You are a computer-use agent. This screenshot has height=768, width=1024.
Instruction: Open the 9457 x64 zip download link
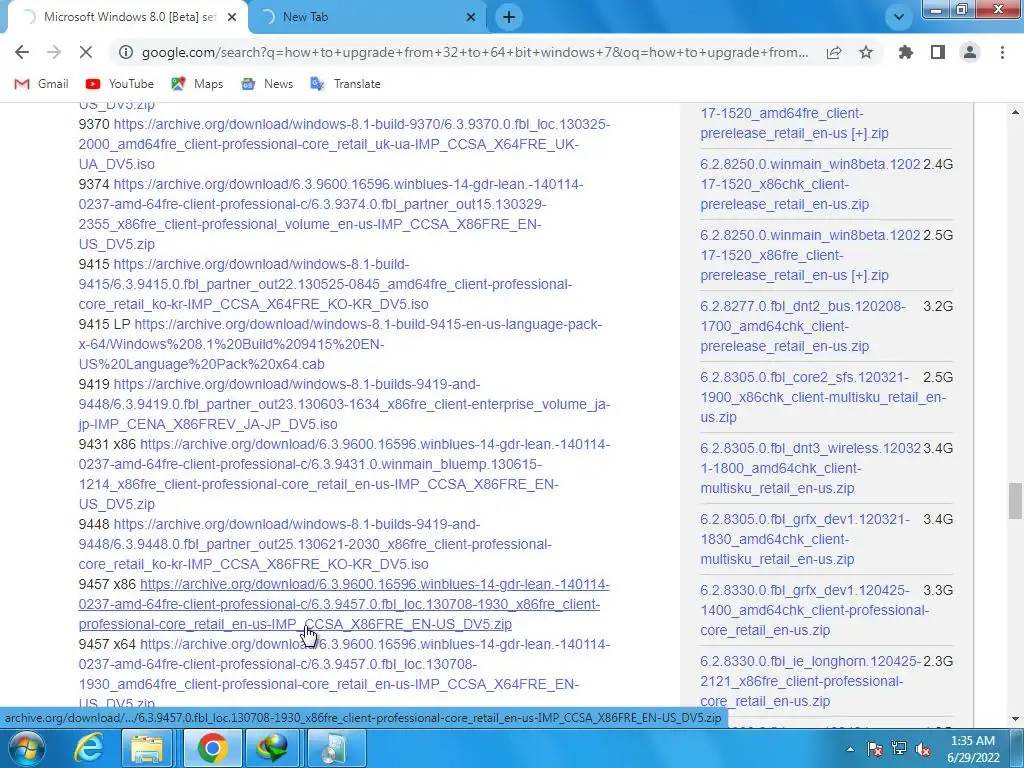(344, 674)
